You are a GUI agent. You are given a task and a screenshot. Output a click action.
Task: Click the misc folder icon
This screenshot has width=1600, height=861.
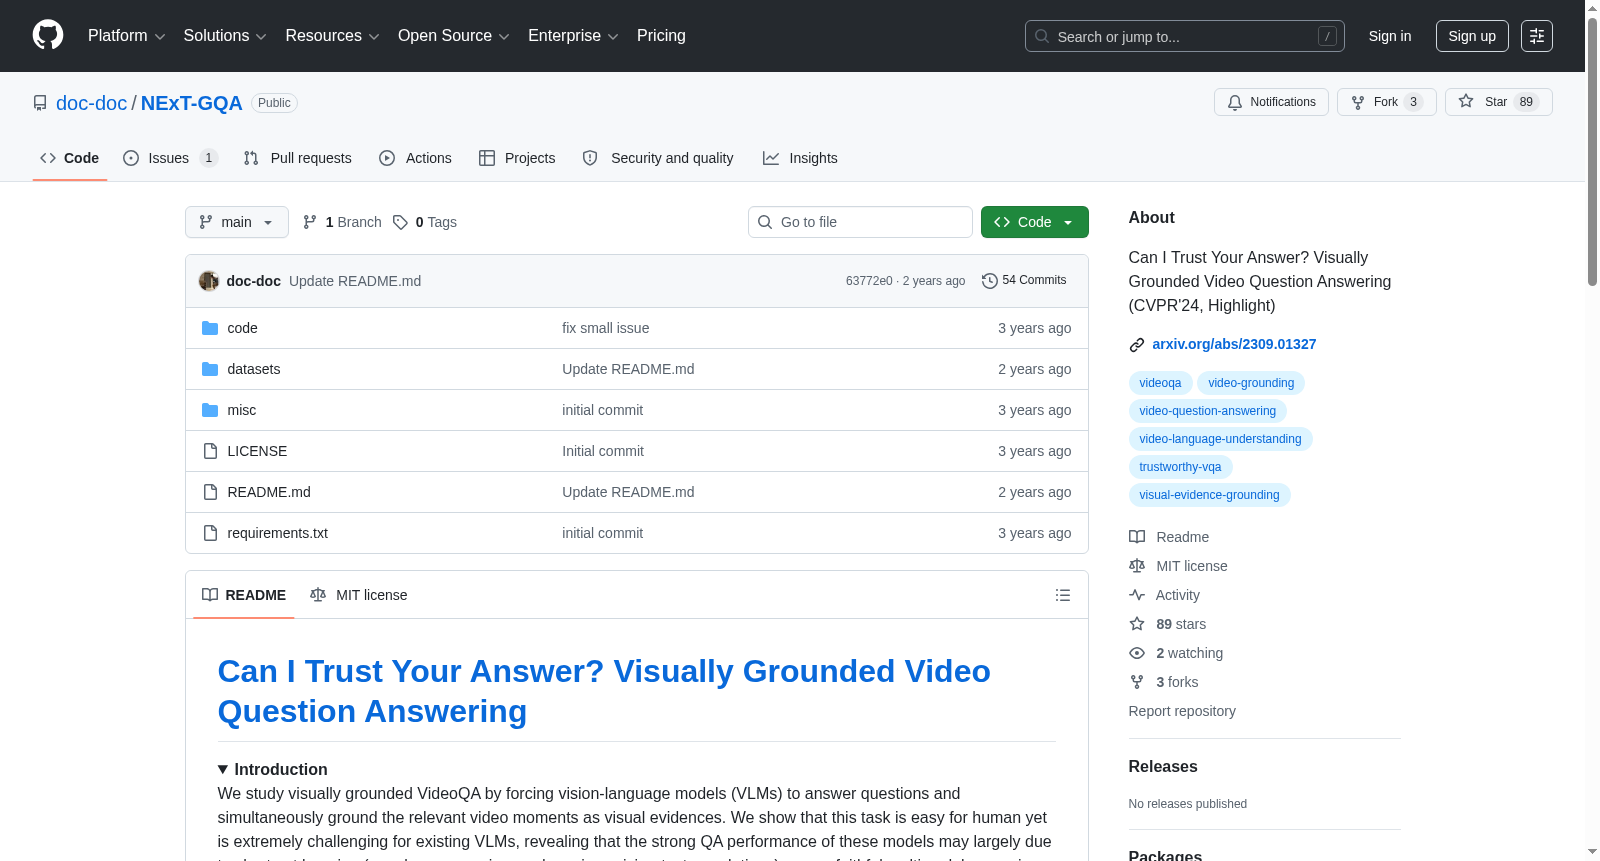(x=210, y=410)
